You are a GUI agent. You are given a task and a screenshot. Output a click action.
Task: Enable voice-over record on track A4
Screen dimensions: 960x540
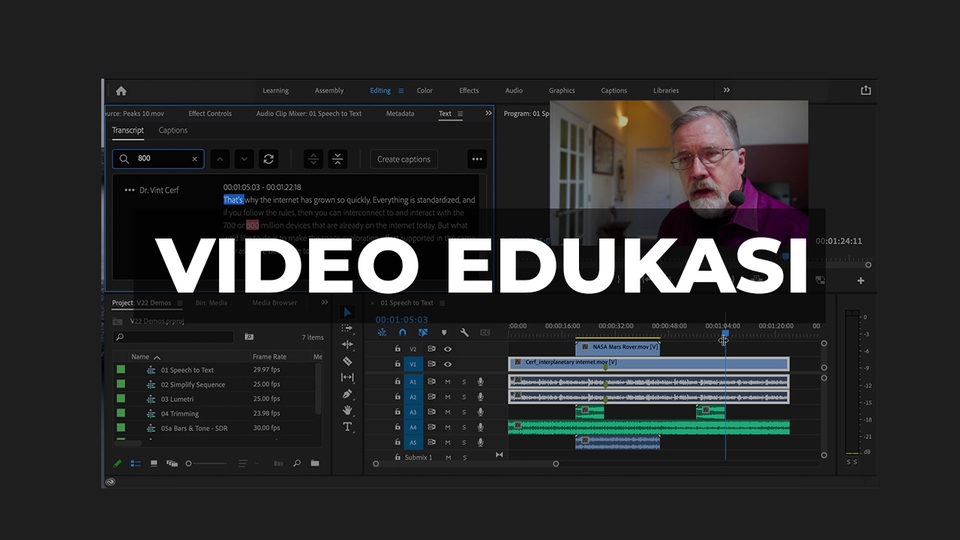481,427
